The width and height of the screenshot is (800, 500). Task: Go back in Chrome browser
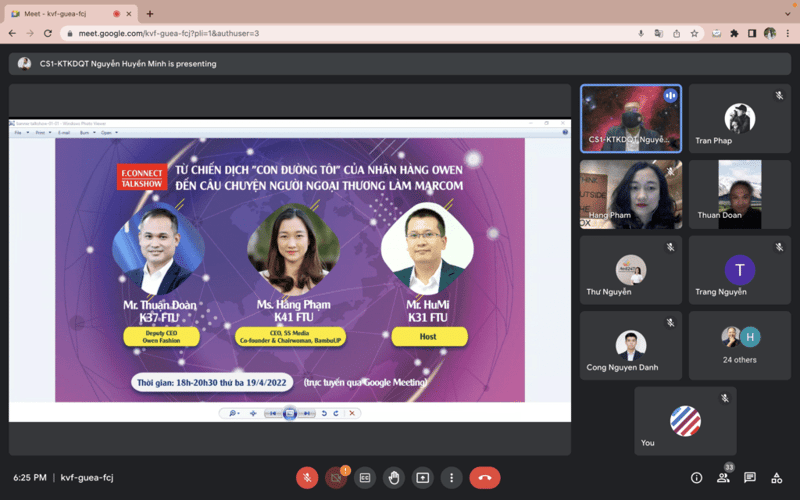[x=12, y=33]
